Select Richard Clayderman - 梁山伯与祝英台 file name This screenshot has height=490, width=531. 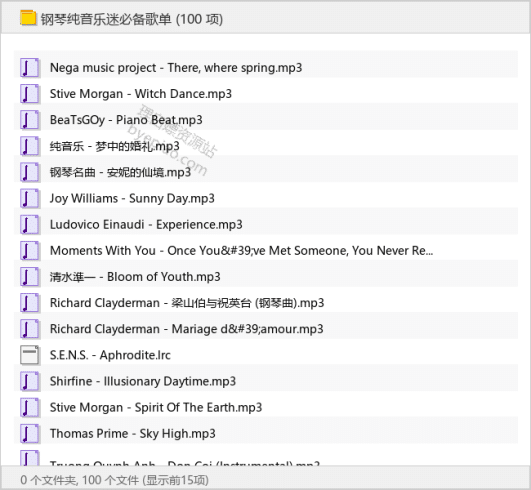click(x=187, y=303)
